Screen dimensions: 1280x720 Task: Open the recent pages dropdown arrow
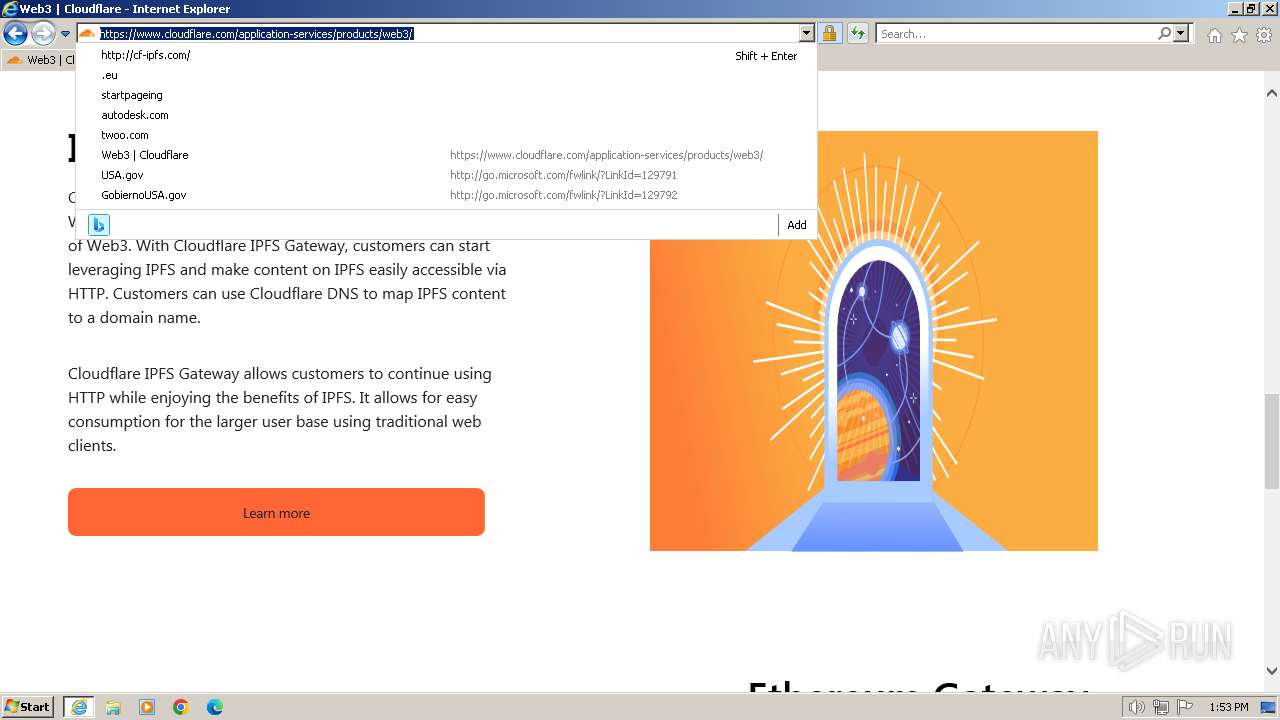click(x=66, y=34)
